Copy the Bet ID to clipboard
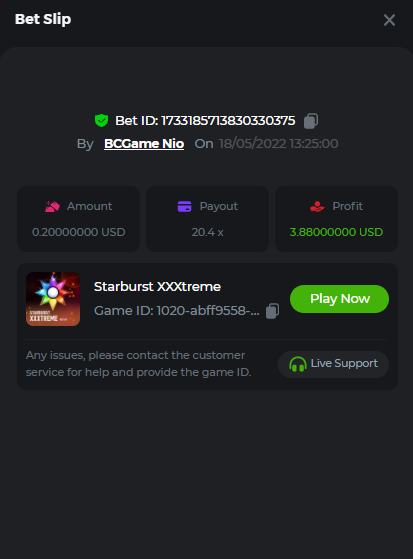 click(x=311, y=121)
